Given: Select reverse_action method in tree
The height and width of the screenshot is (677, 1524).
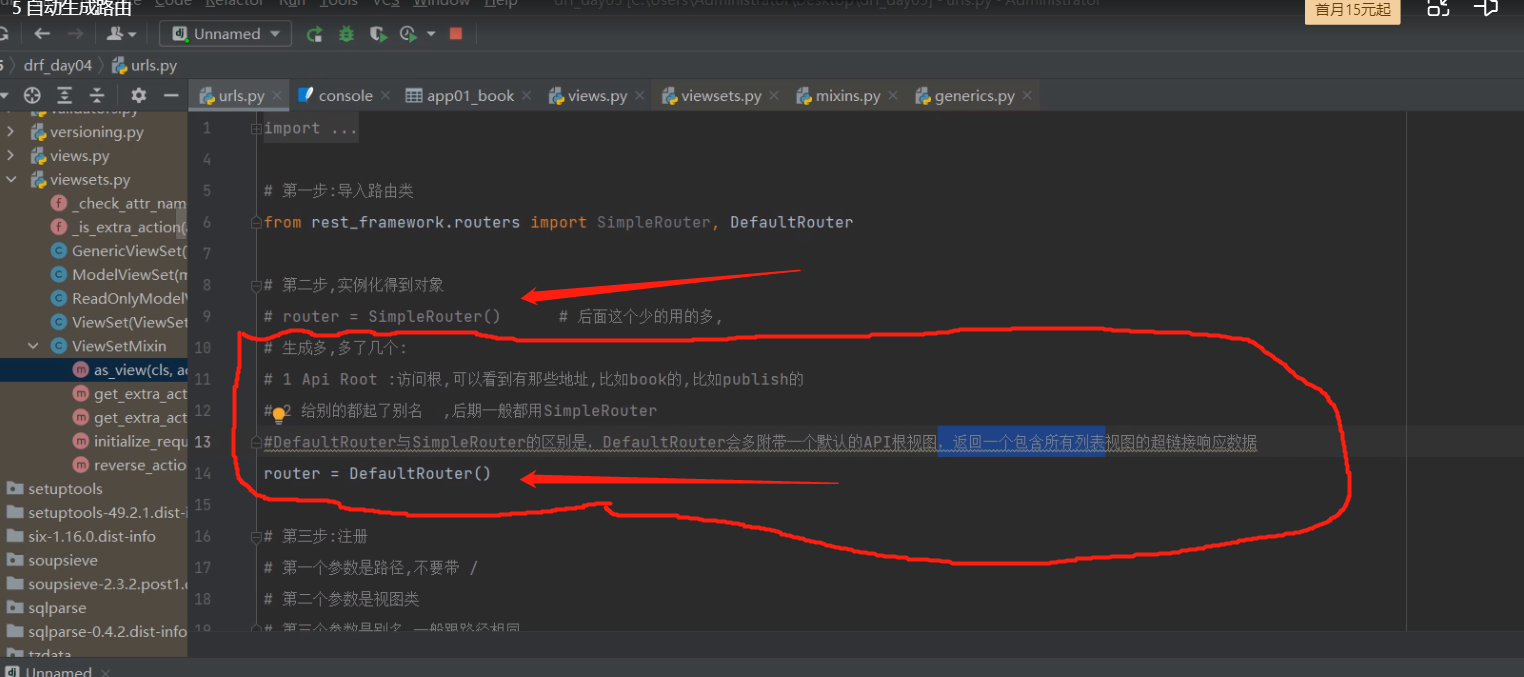Looking at the screenshot, I should (130, 465).
